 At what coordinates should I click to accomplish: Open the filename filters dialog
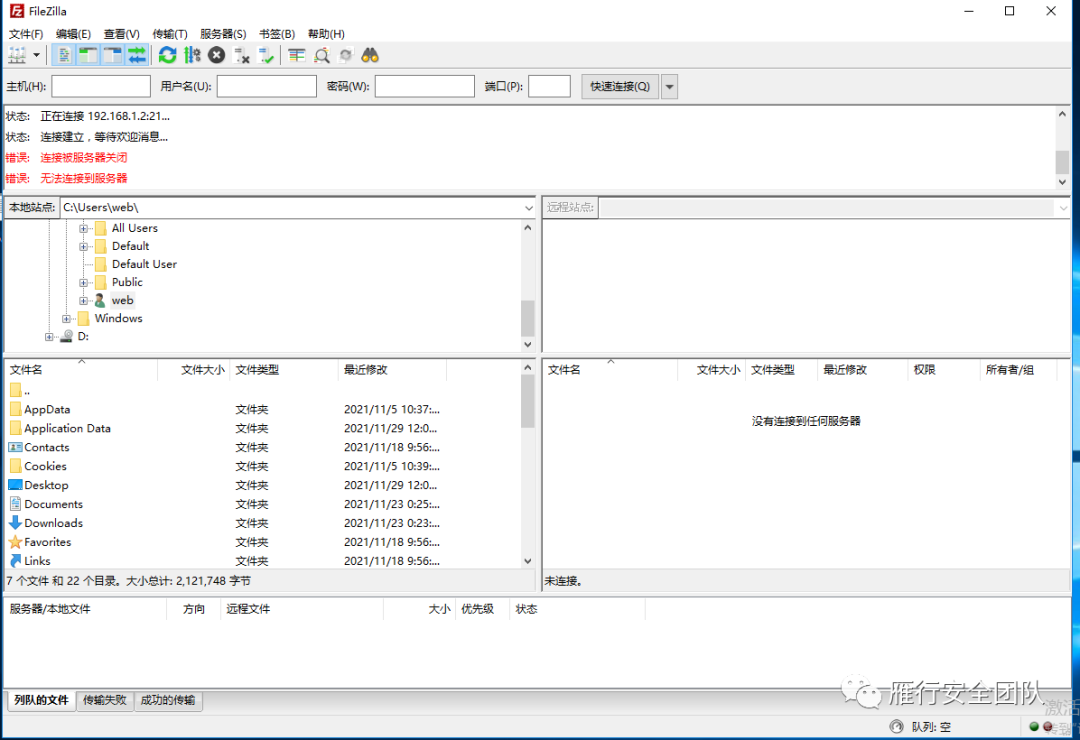pyautogui.click(x=297, y=55)
